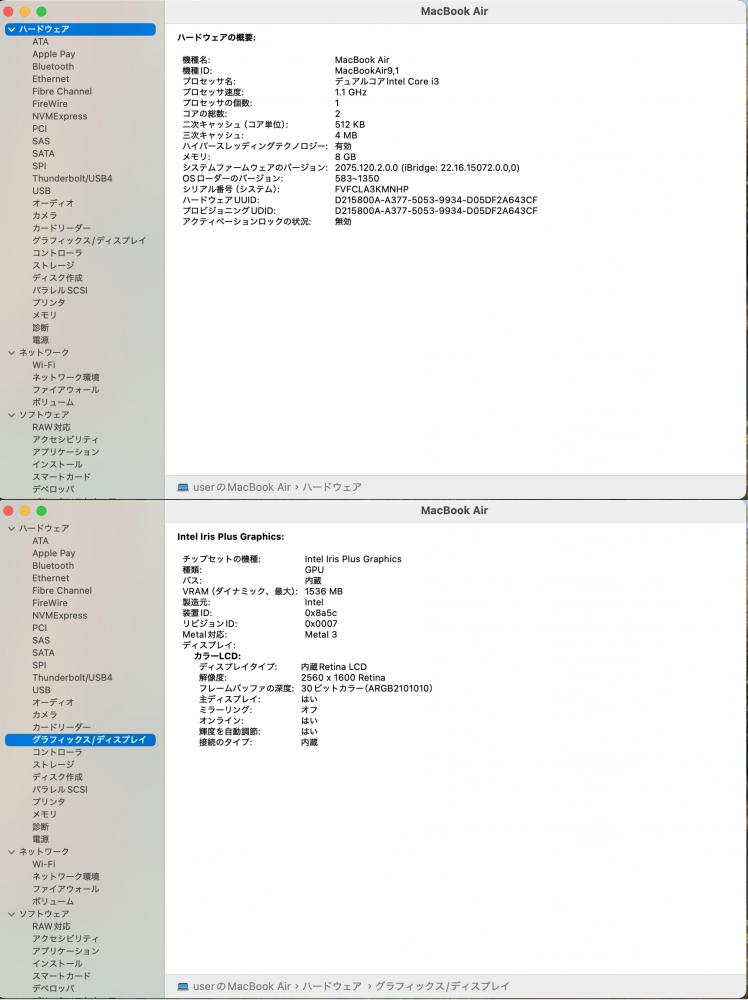
Task: Collapse ネットワーク chevron in hardware overview window
Action: click(x=11, y=353)
